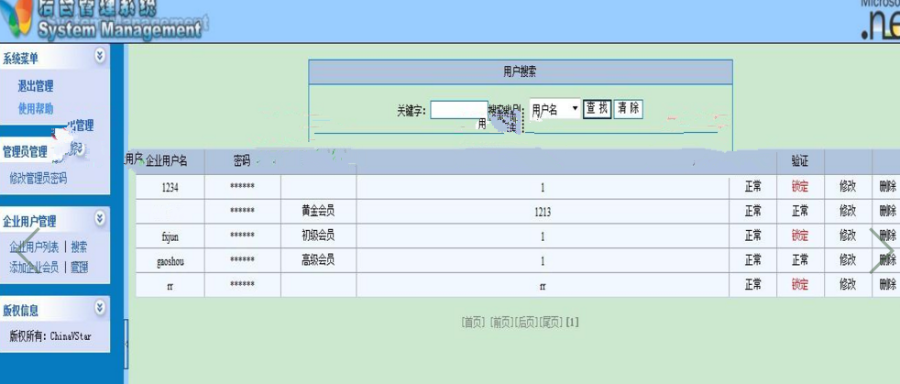Go to 前页 previous page link
Screen dimensions: 900x384
[x=502, y=323]
